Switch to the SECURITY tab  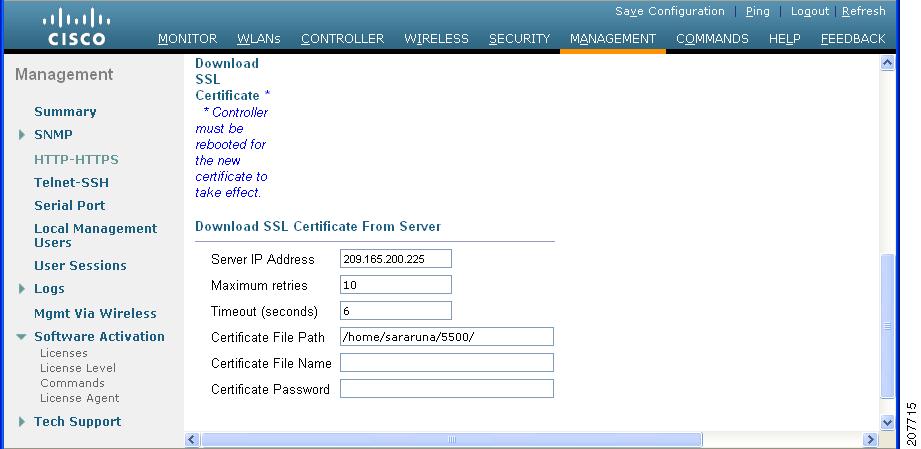tap(519, 39)
